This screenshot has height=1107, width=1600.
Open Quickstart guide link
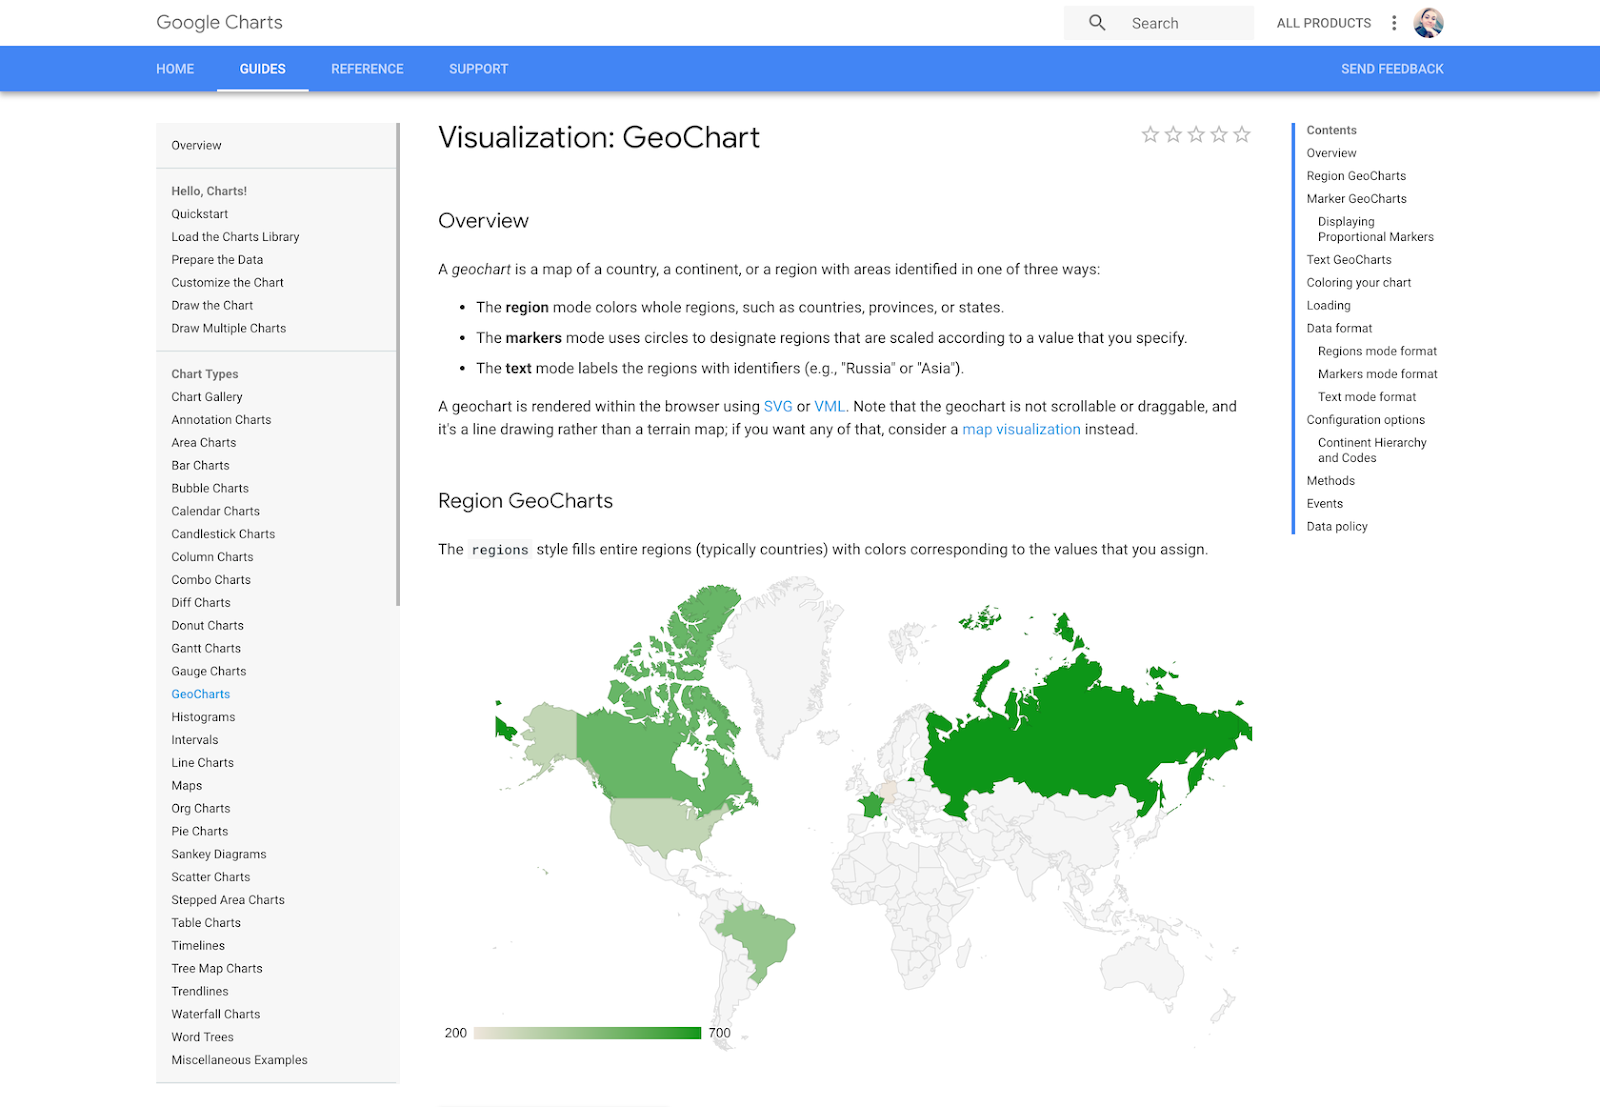pos(199,214)
